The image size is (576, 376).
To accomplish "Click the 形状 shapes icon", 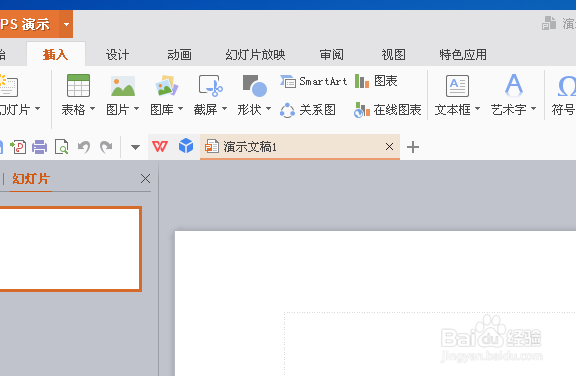I will (x=255, y=86).
